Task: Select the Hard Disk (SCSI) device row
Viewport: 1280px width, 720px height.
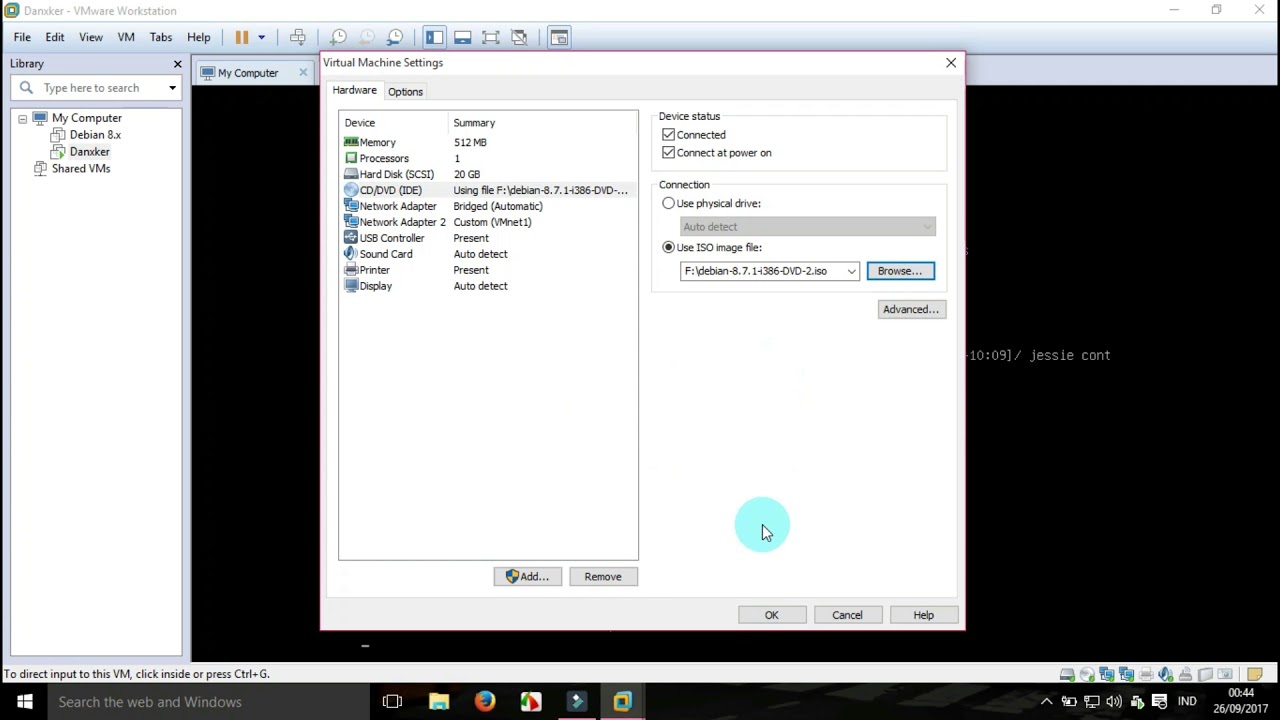Action: (488, 174)
